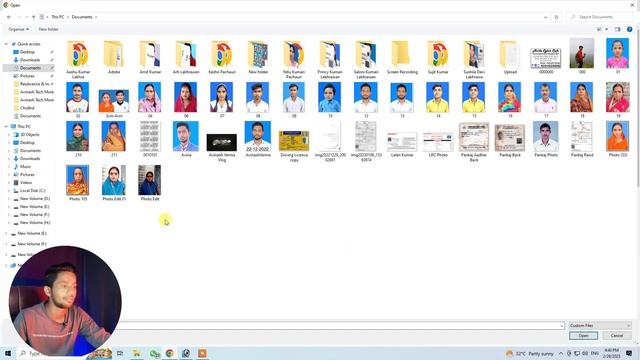Select Videos under This PC

pyautogui.click(x=26, y=182)
